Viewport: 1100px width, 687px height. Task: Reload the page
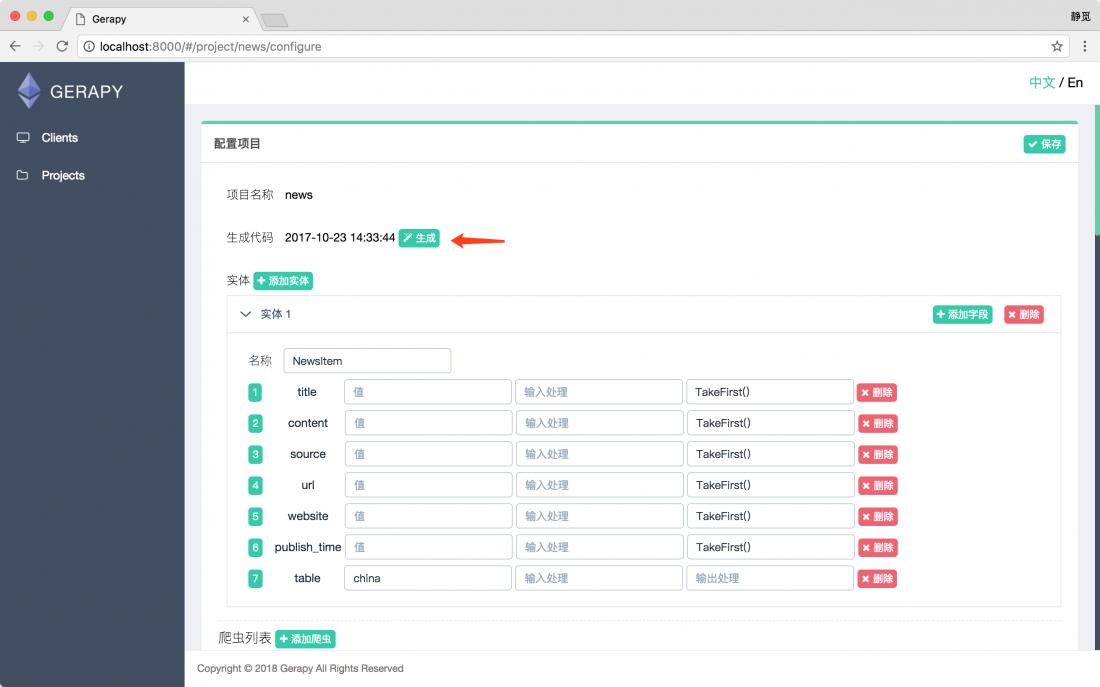62,46
